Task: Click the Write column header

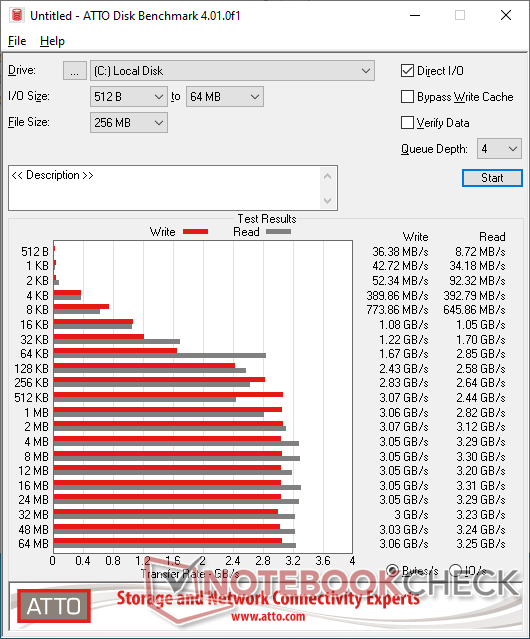Action: coord(416,237)
